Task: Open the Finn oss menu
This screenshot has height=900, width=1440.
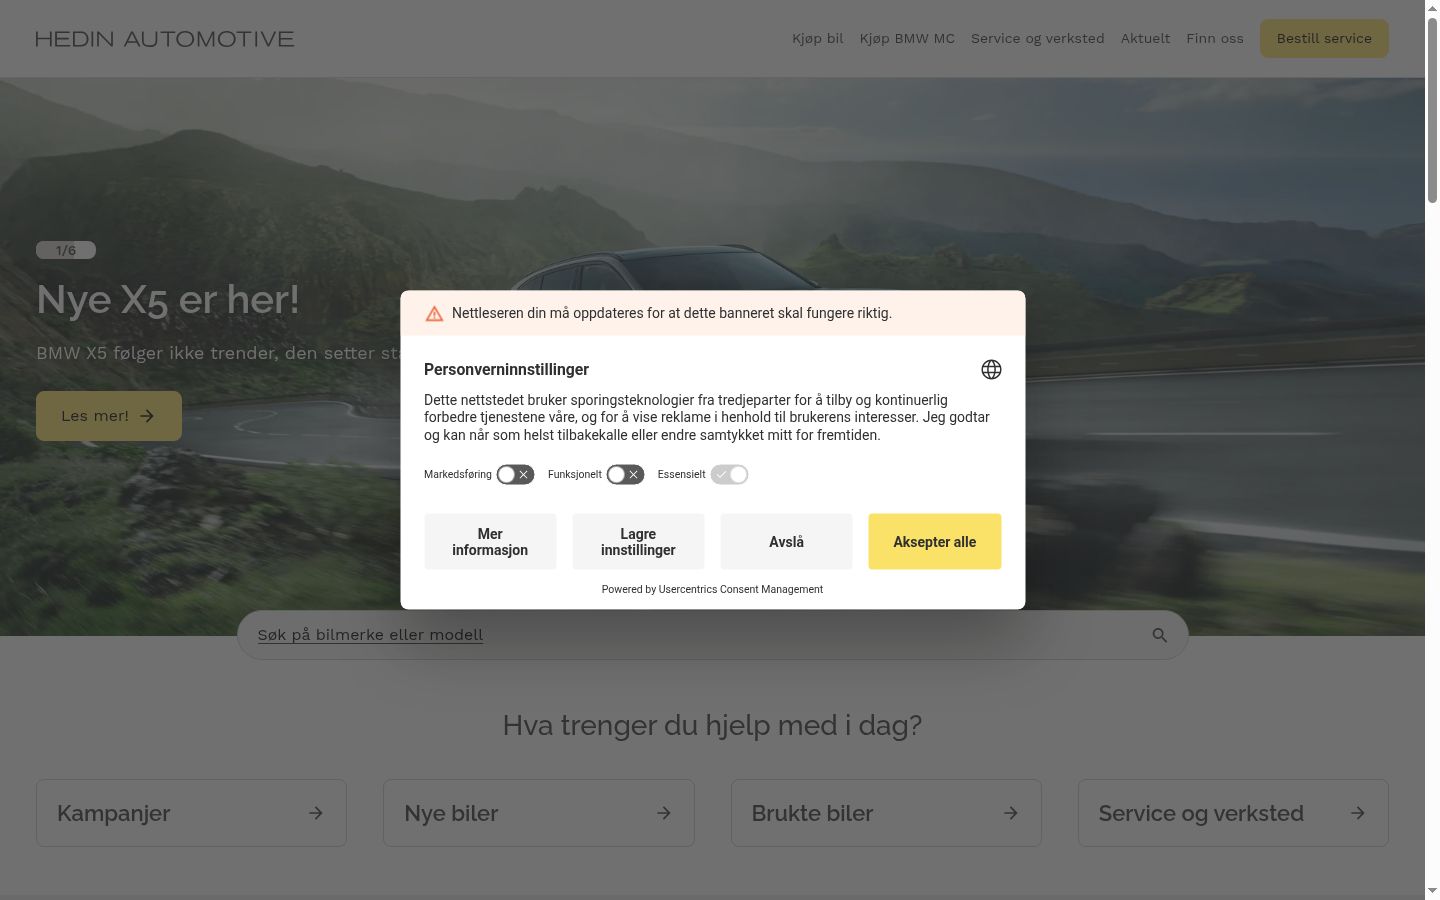Action: tap(1215, 39)
